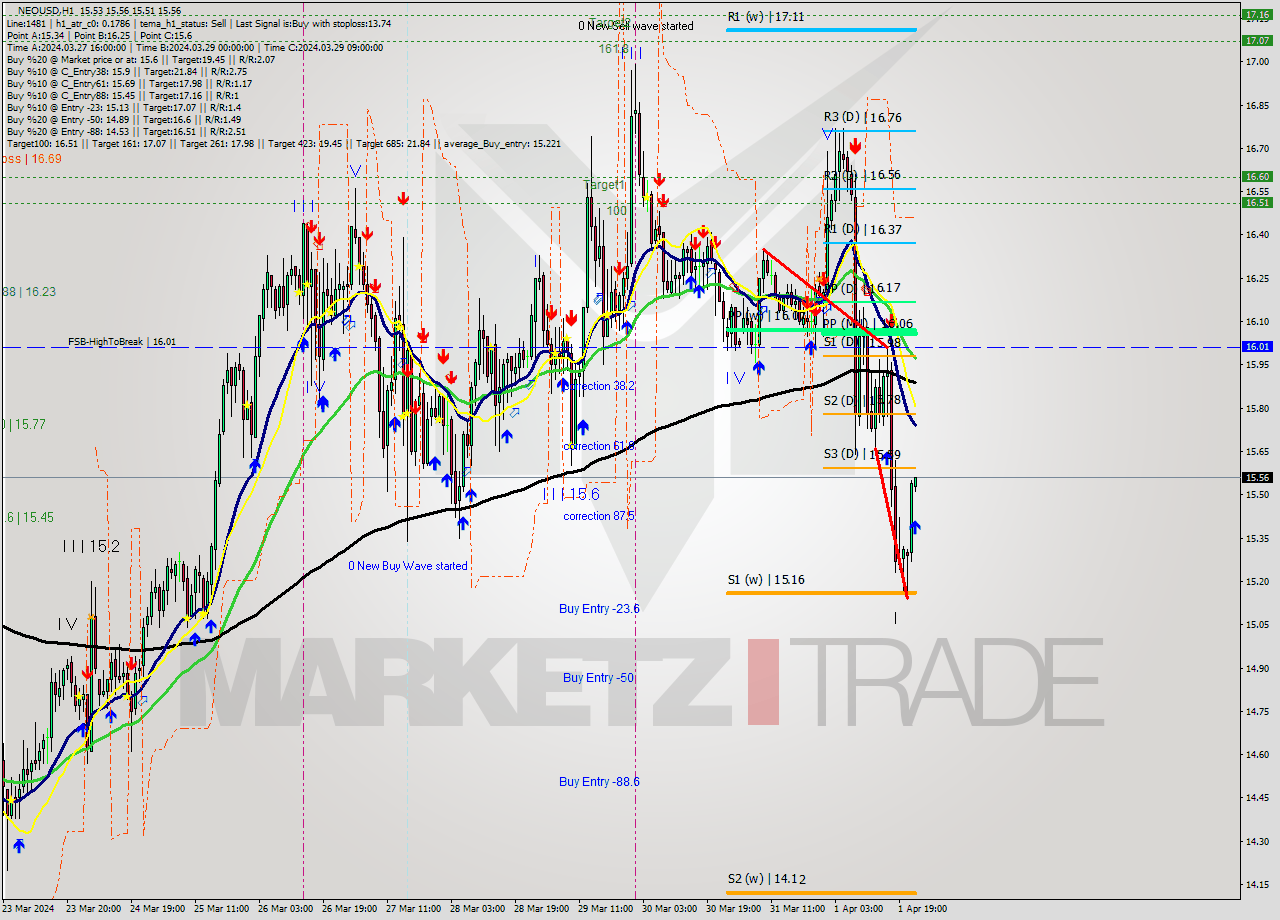Image resolution: width=1280 pixels, height=920 pixels.
Task: Select the 'S3 (D) | 15.59' pivot label
Action: (863, 454)
